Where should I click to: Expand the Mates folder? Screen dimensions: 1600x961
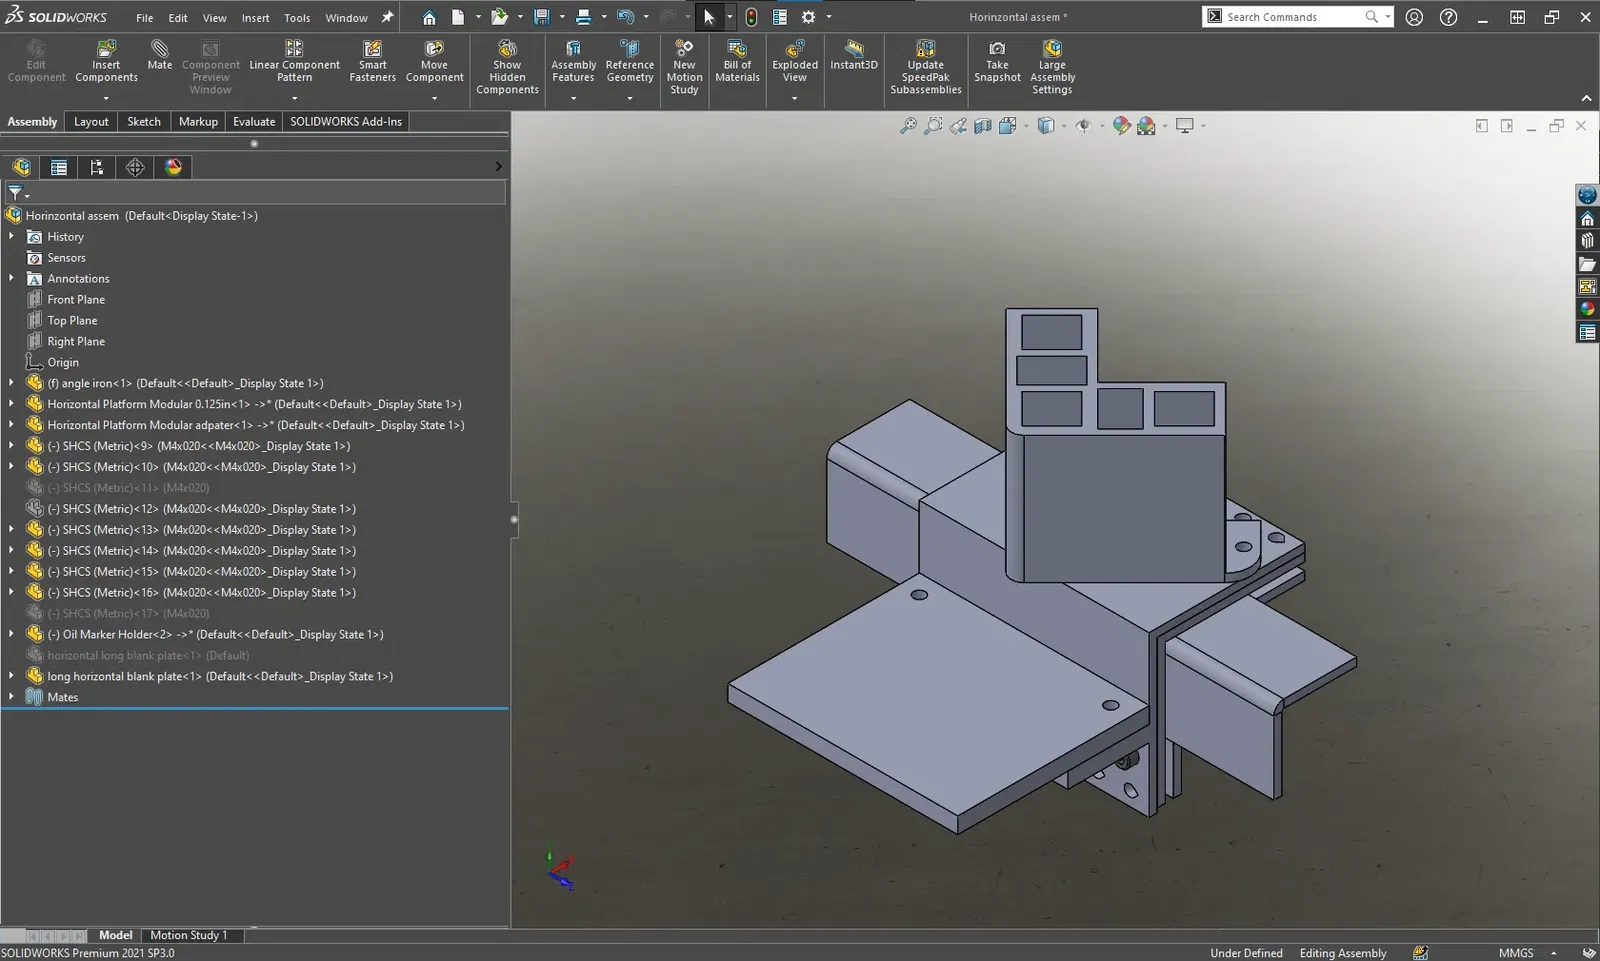point(11,697)
